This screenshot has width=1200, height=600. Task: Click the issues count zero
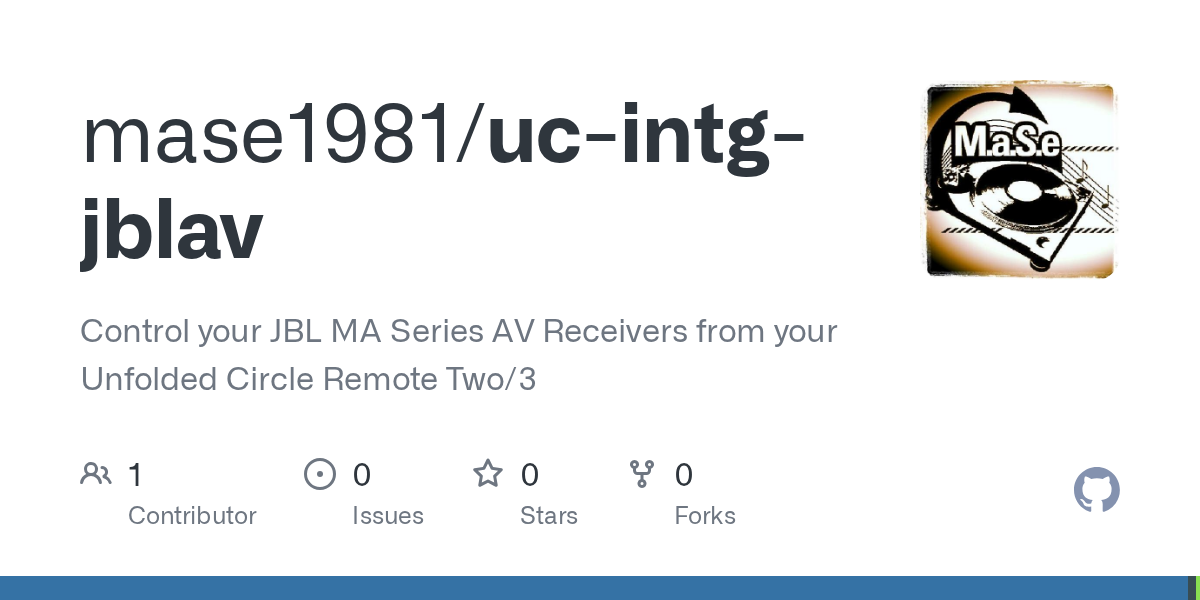[362, 474]
